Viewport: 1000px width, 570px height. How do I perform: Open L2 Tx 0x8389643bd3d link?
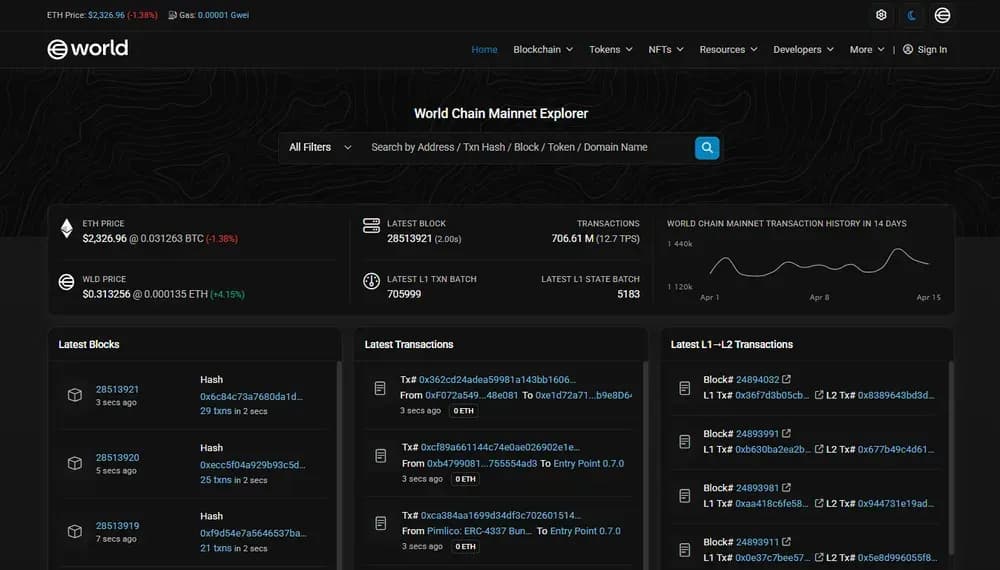coord(896,395)
